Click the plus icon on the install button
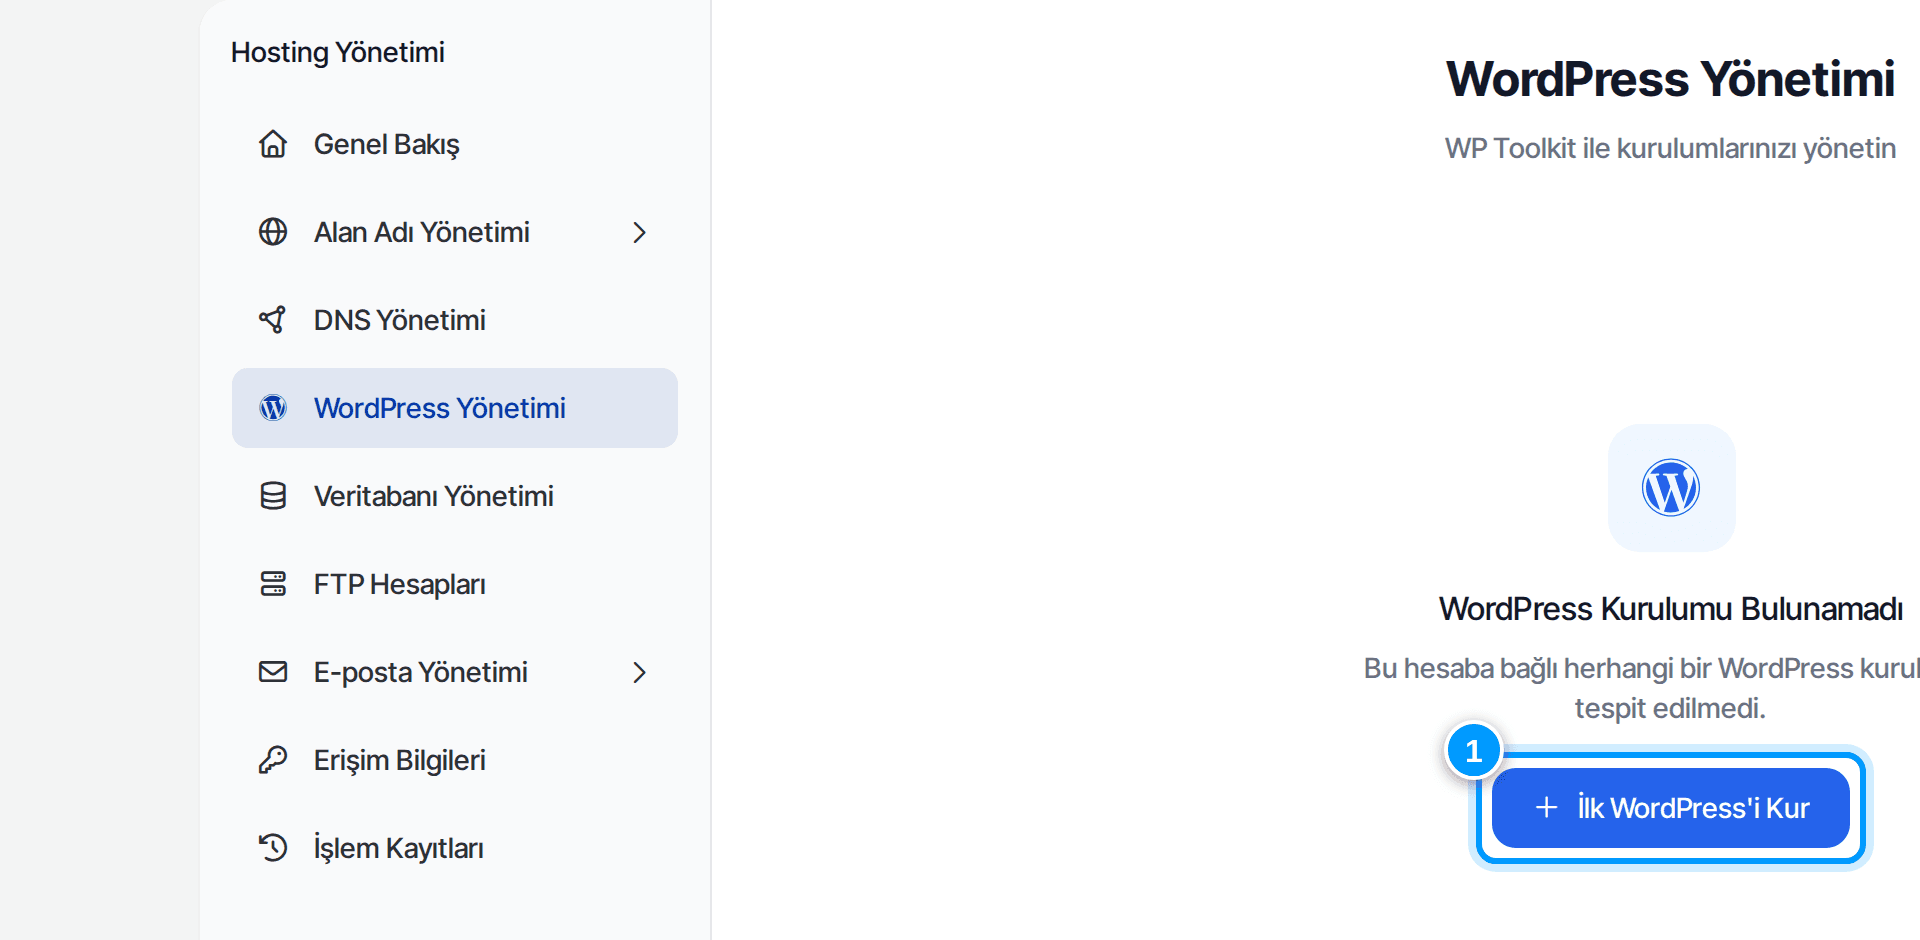Viewport: 1920px width, 940px height. [1546, 808]
